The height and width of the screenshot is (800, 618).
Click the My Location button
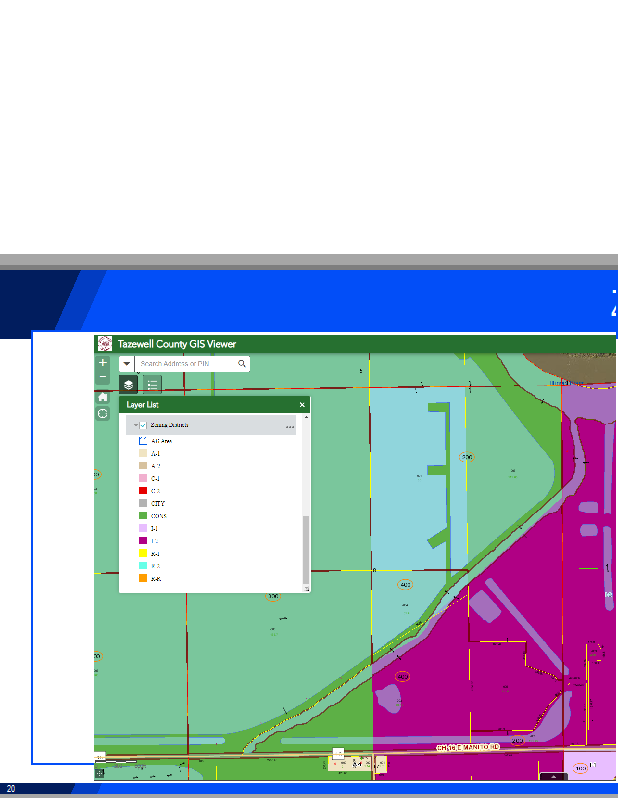coord(103,413)
